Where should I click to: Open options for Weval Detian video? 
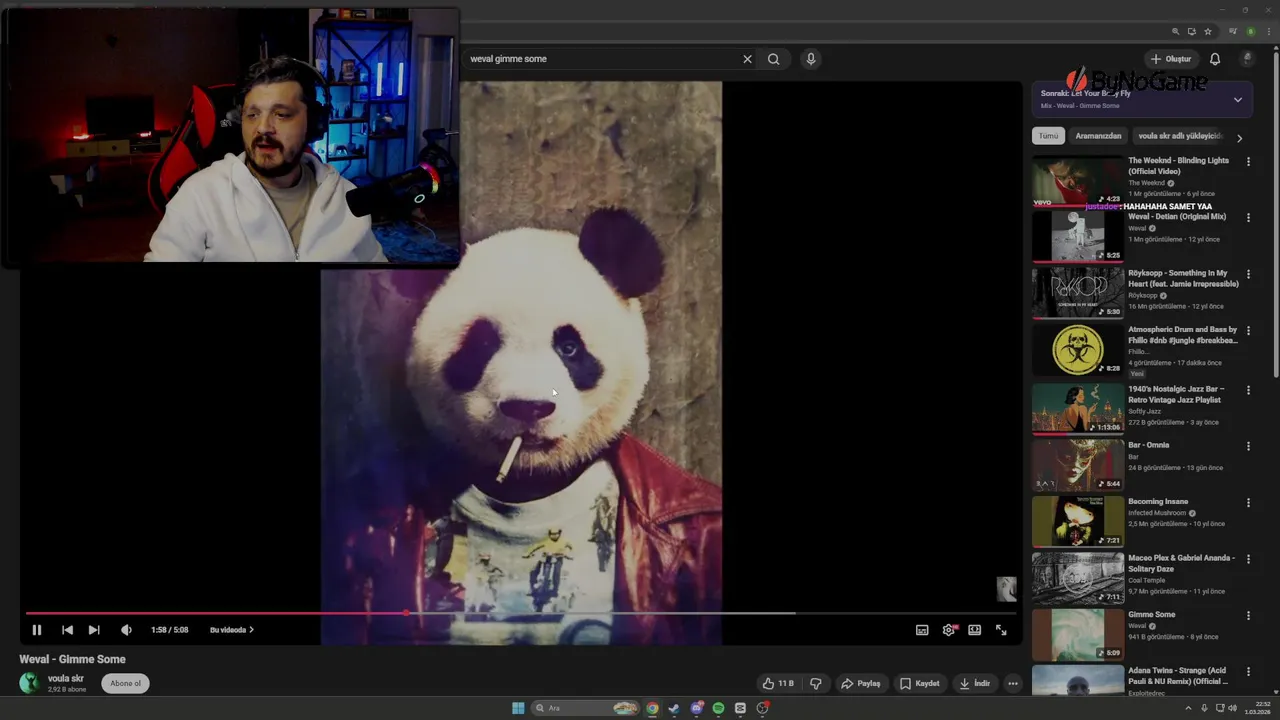click(1248, 217)
